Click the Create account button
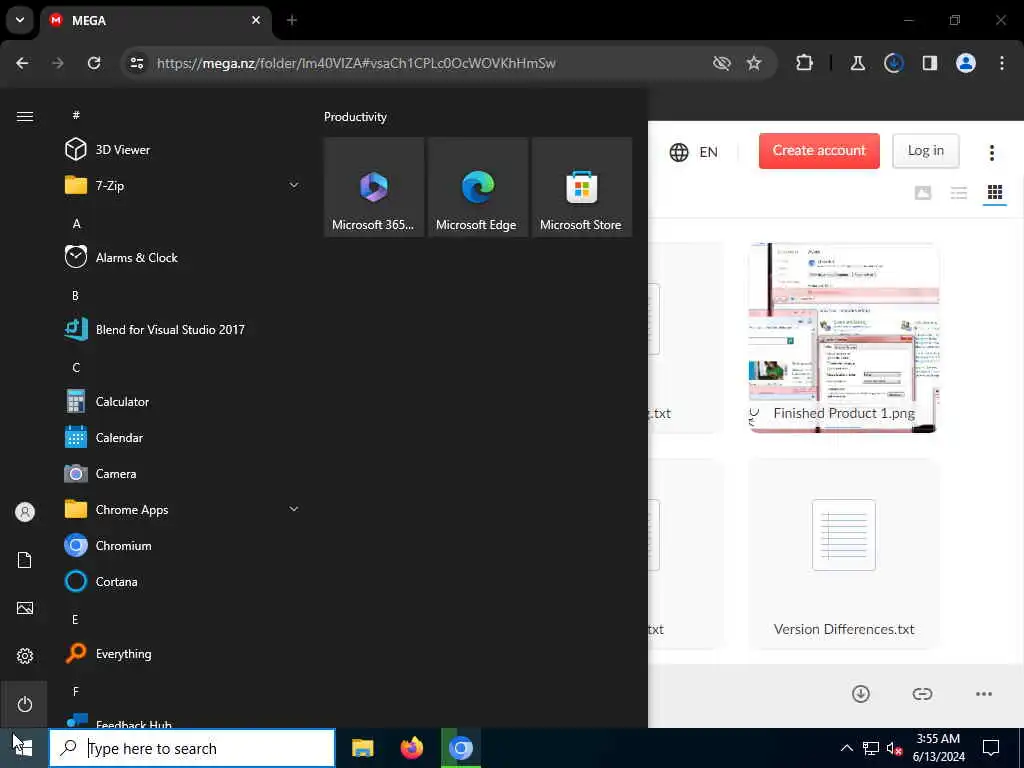Image resolution: width=1024 pixels, height=768 pixels. click(x=819, y=151)
